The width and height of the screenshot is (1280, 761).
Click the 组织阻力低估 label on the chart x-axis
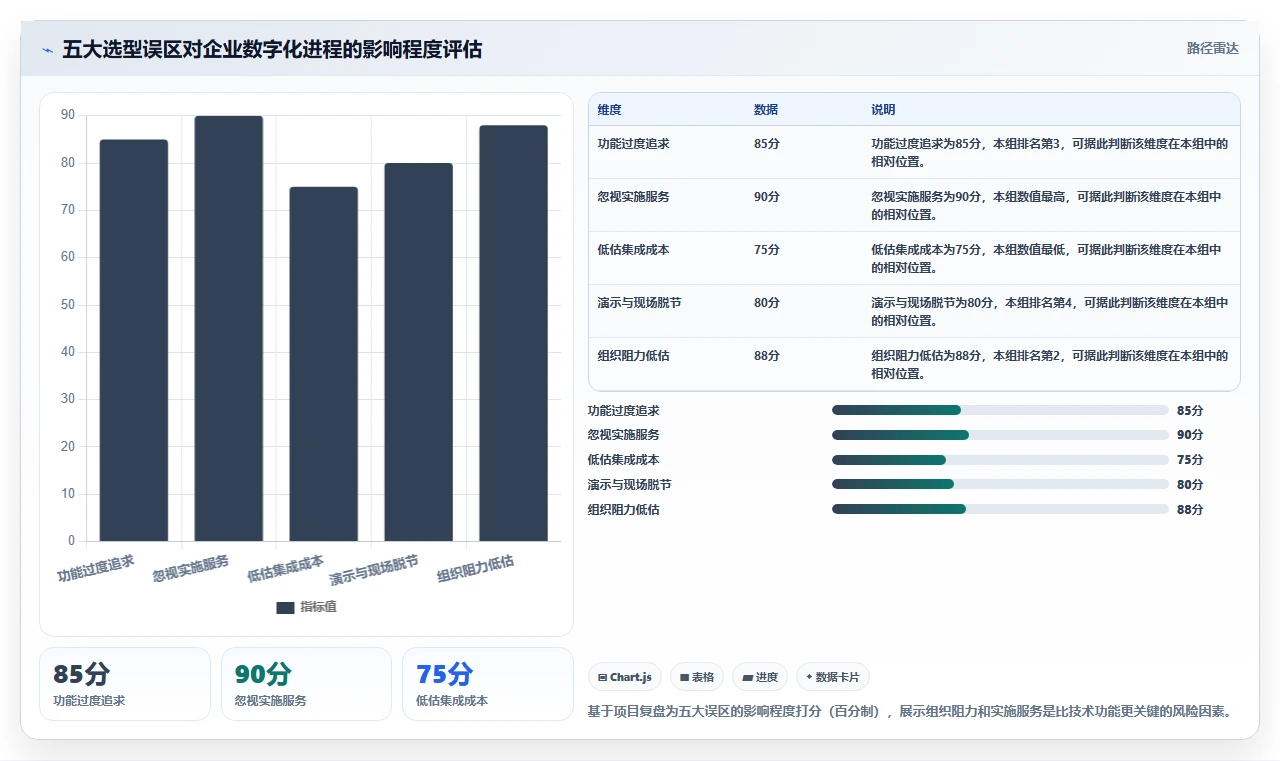(x=476, y=568)
